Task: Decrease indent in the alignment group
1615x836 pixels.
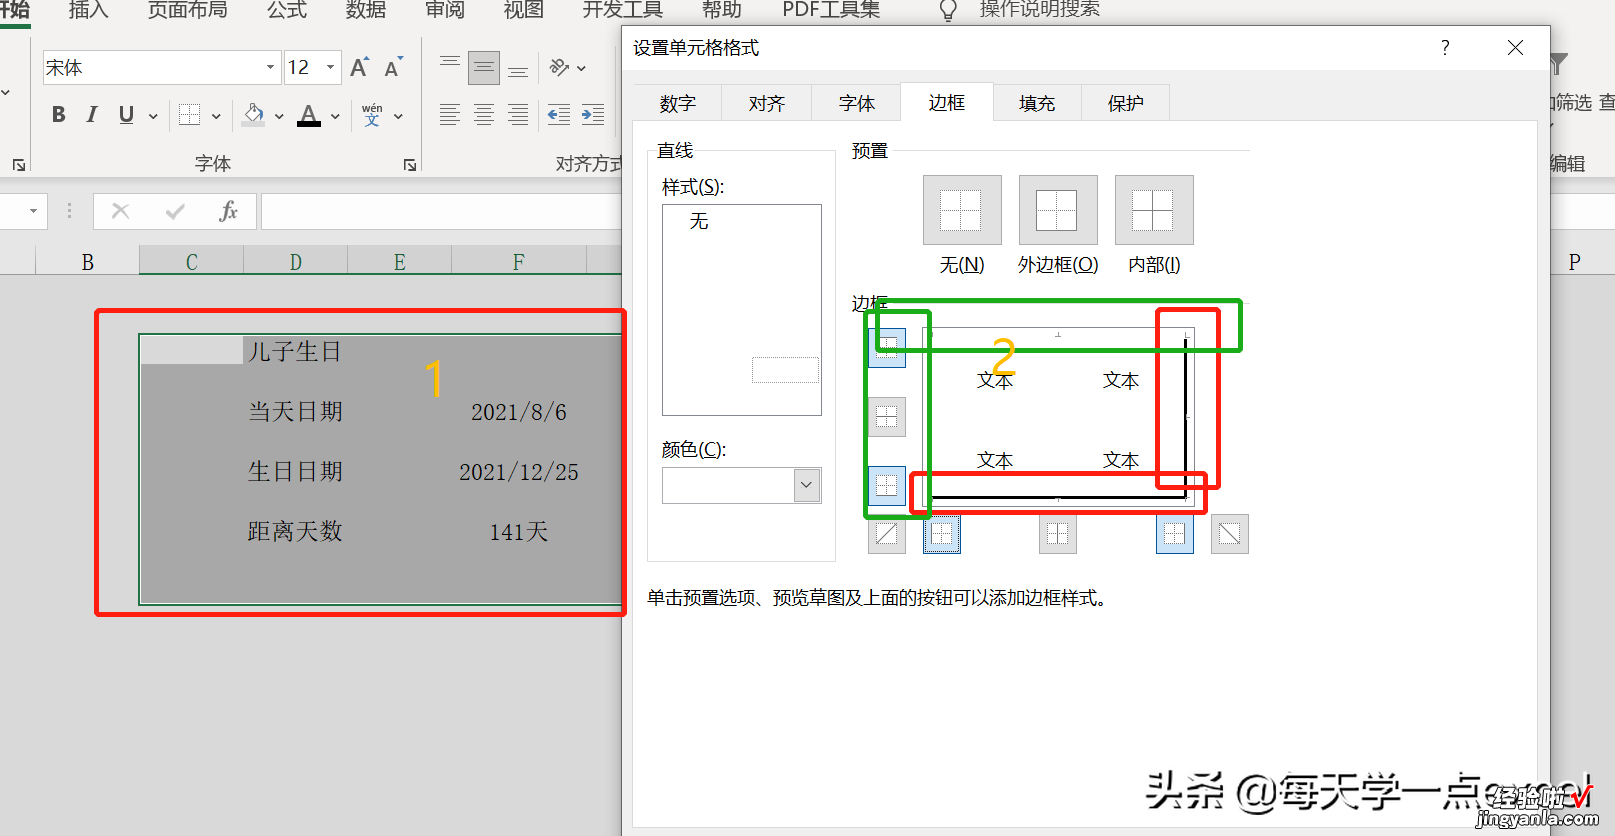Action: click(559, 115)
